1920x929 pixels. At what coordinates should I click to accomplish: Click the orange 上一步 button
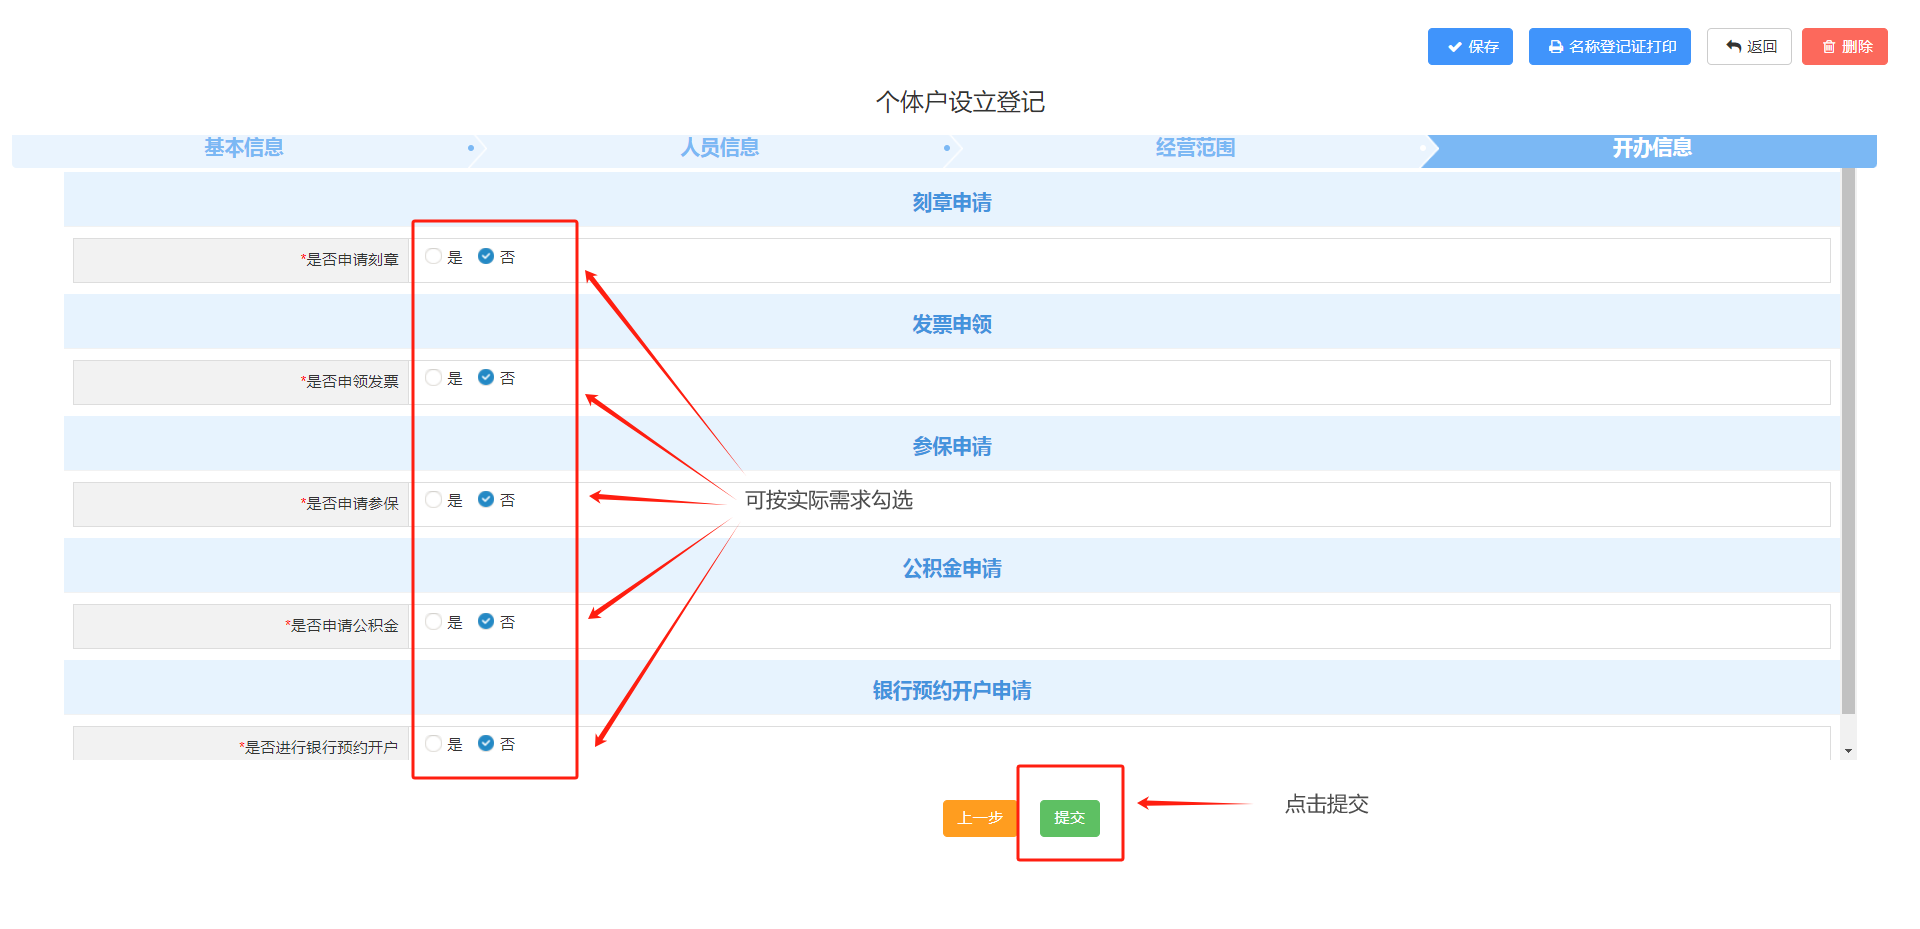[x=979, y=818]
